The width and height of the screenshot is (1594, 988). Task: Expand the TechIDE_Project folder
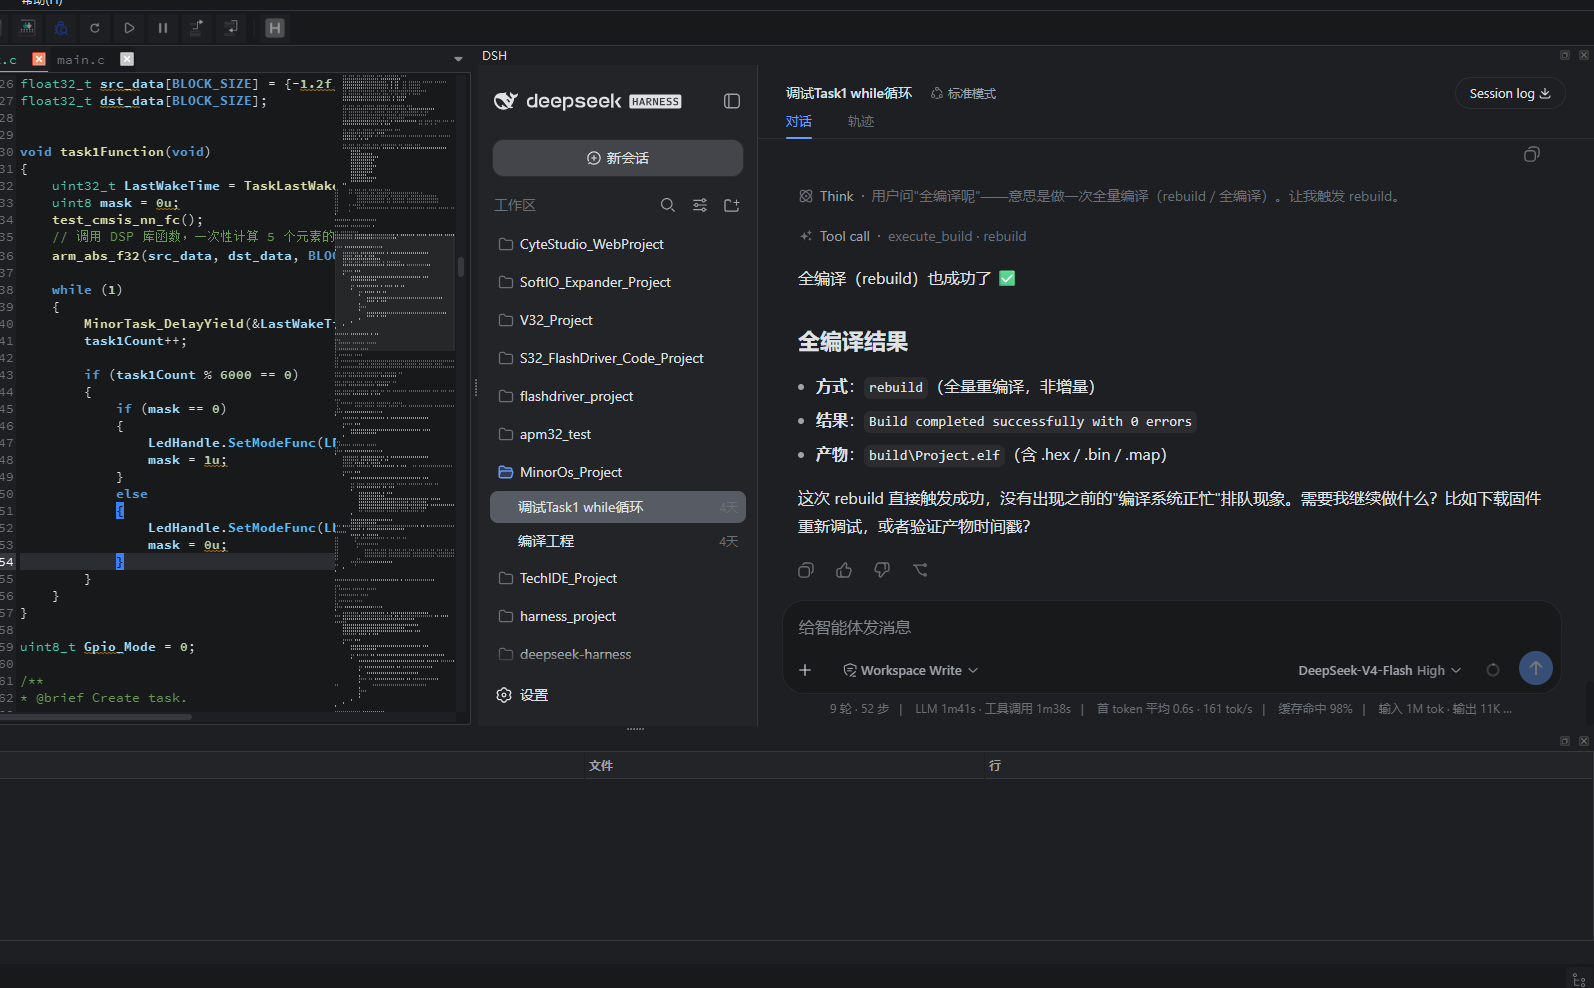point(618,578)
